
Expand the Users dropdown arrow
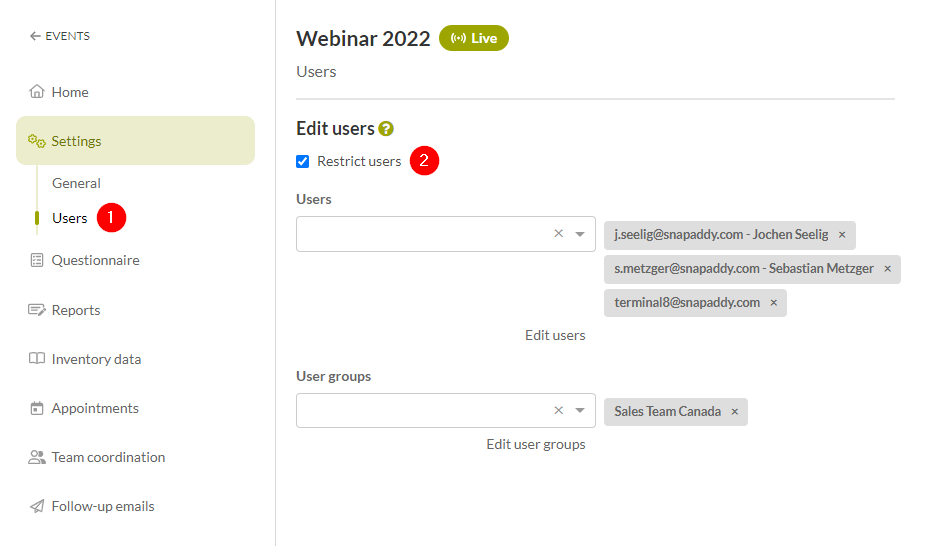click(580, 234)
